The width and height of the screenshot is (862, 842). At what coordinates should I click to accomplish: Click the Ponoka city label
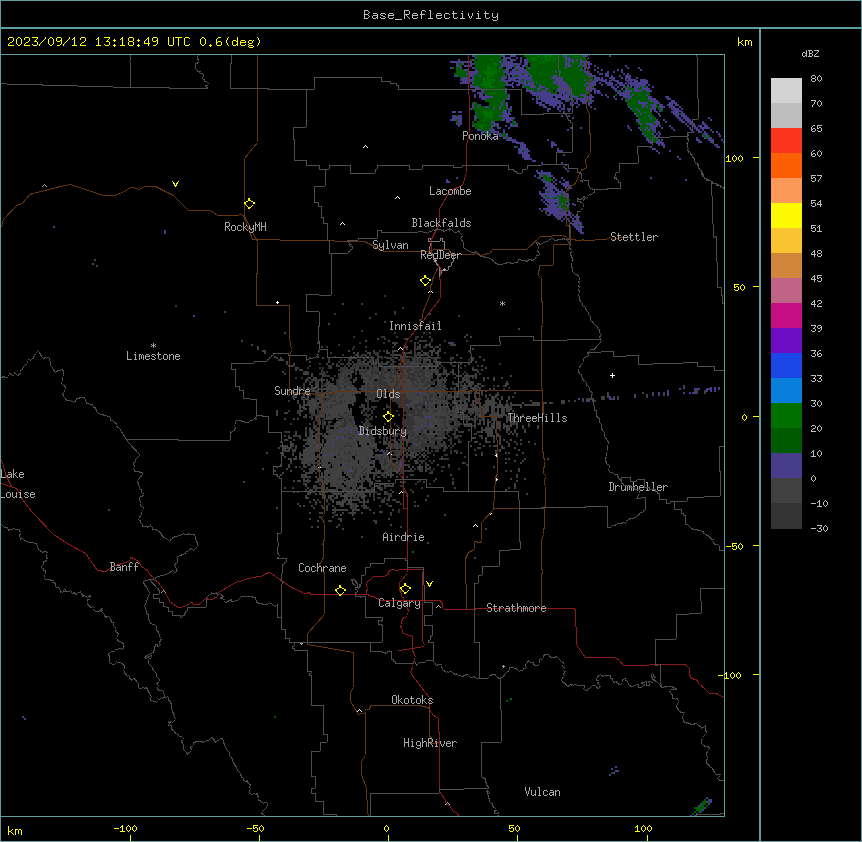click(480, 136)
